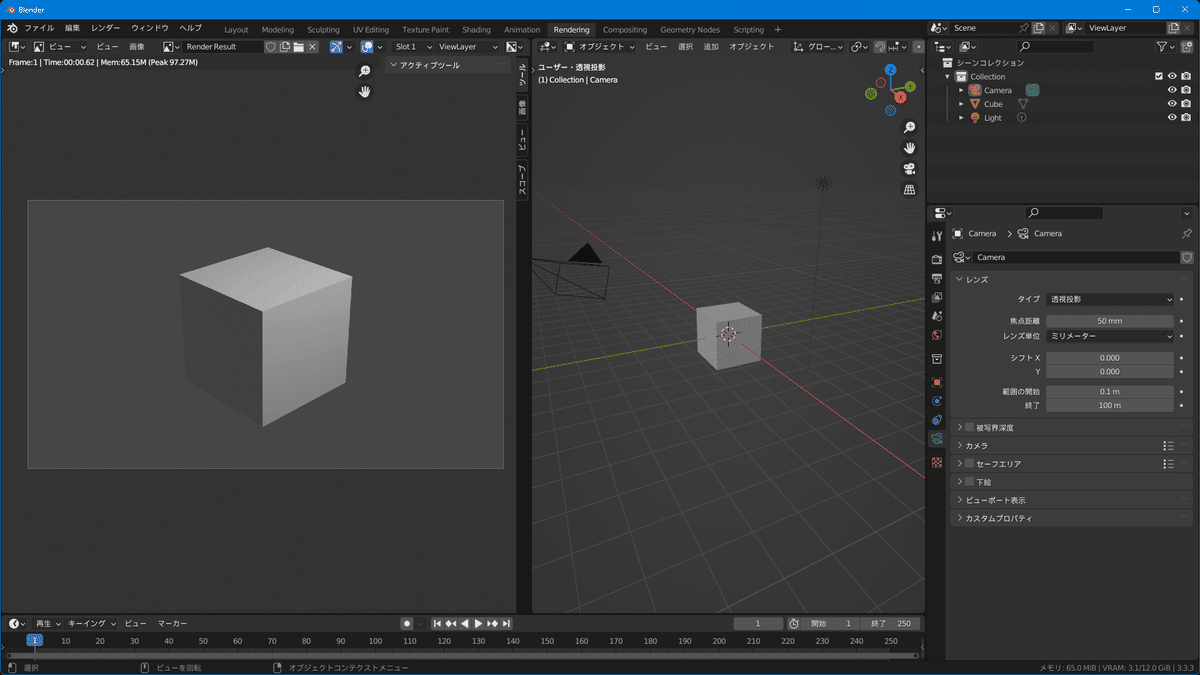Viewport: 1200px width, 675px height.
Task: Enable the 被写界深度 checkbox
Action: coord(969,427)
